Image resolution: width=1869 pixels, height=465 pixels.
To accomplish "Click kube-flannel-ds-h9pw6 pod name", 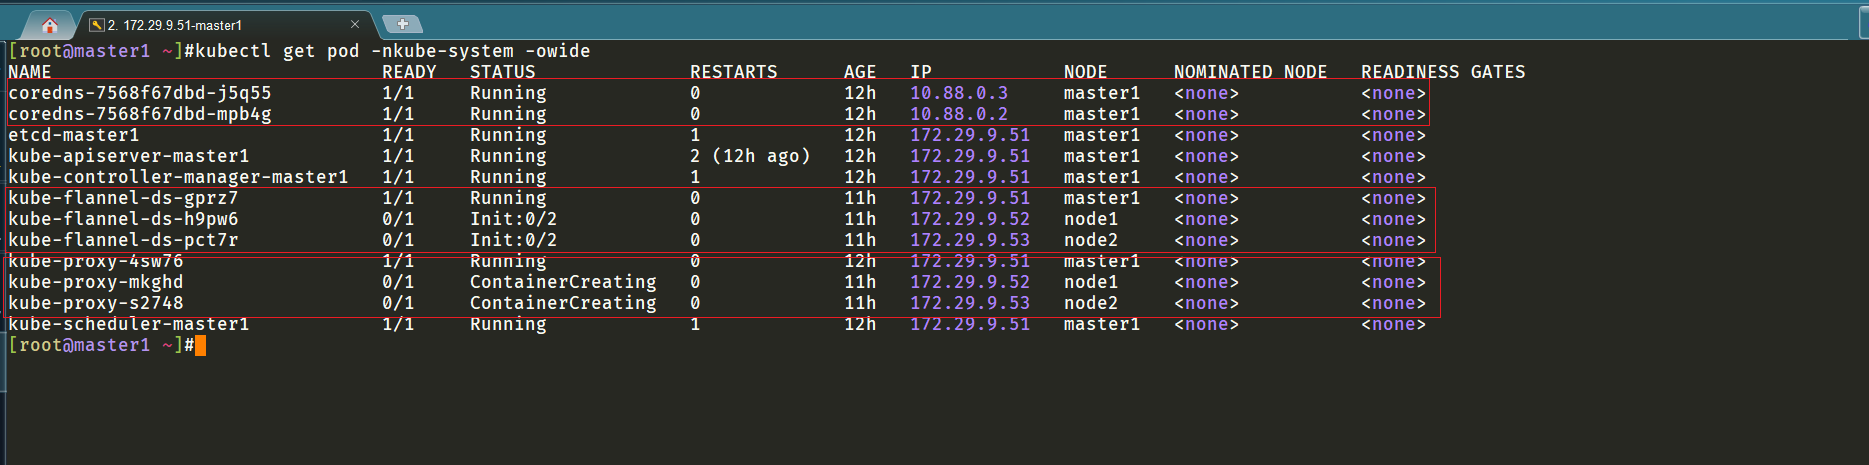I will click(123, 219).
